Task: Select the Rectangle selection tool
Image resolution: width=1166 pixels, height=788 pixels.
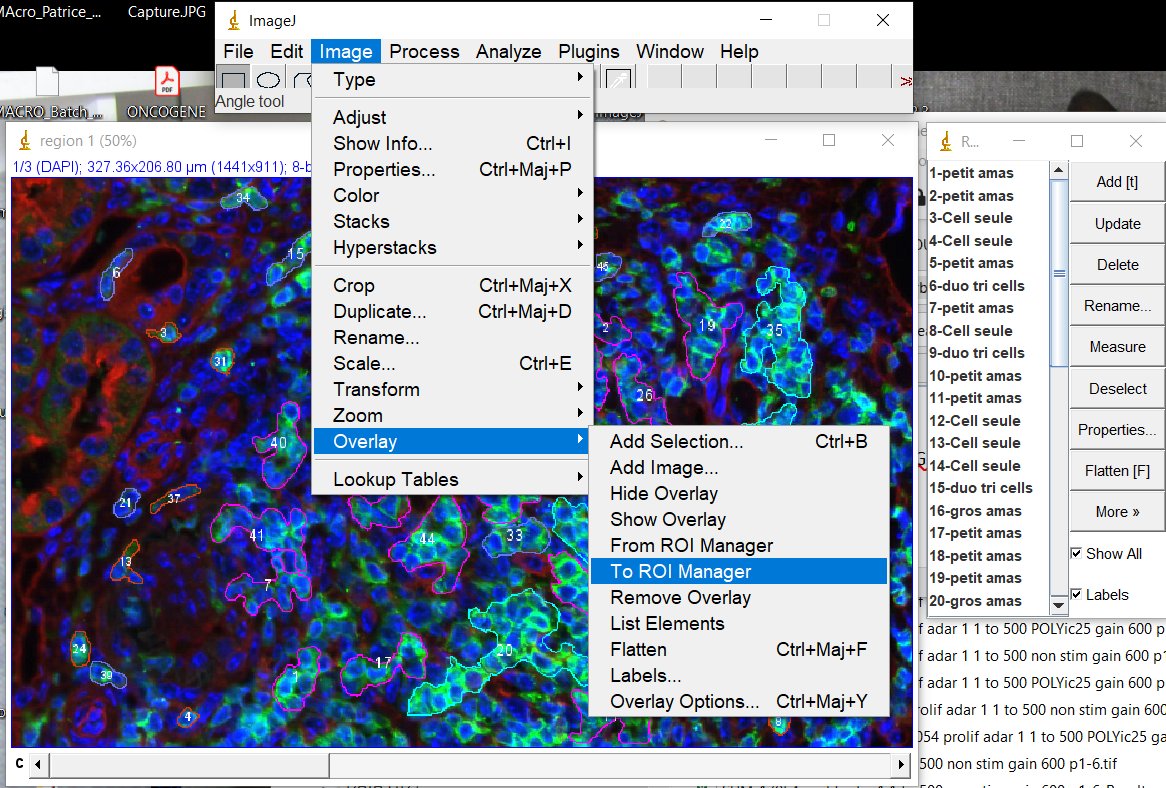Action: 231,79
